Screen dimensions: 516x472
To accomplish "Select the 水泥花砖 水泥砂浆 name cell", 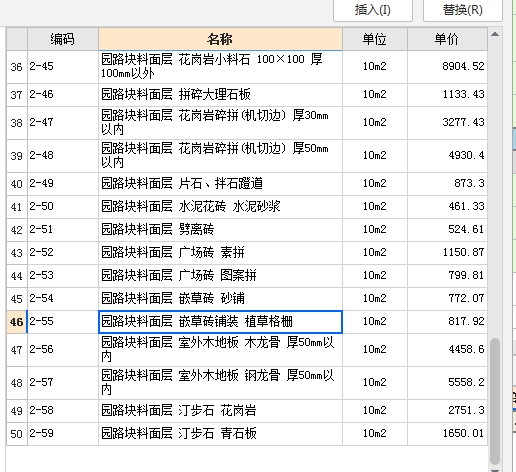I will (220, 207).
